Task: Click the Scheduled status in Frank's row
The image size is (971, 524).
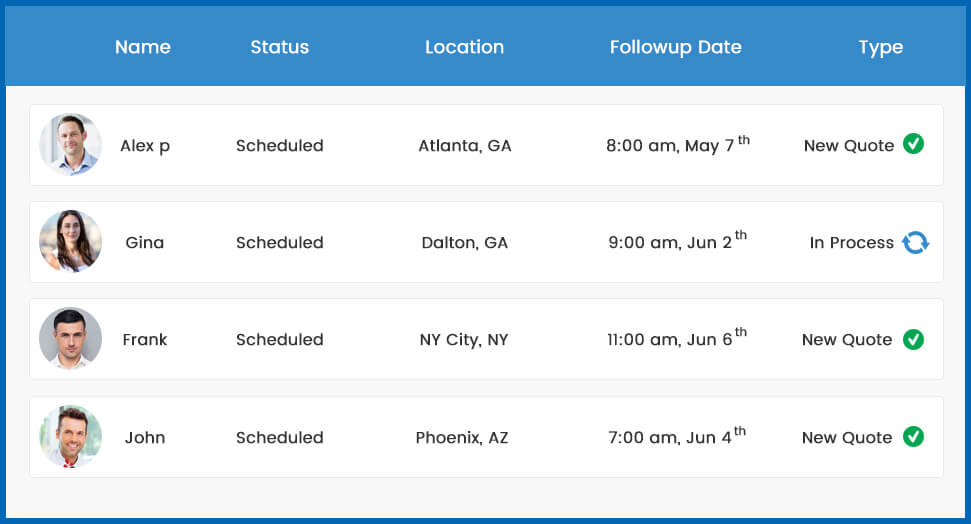Action: pos(280,340)
